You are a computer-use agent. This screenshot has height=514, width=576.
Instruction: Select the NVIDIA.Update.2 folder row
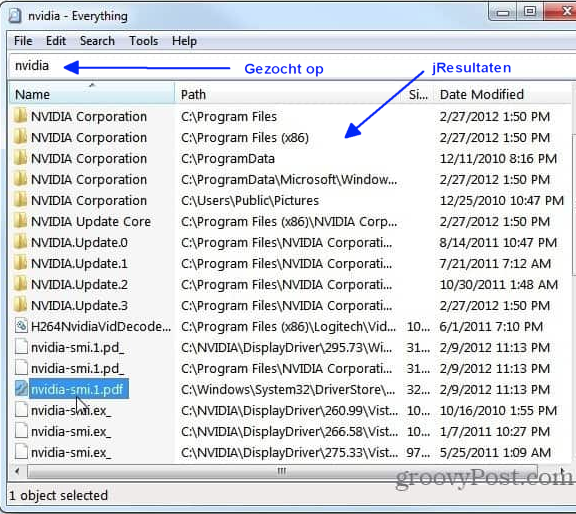[288, 284]
